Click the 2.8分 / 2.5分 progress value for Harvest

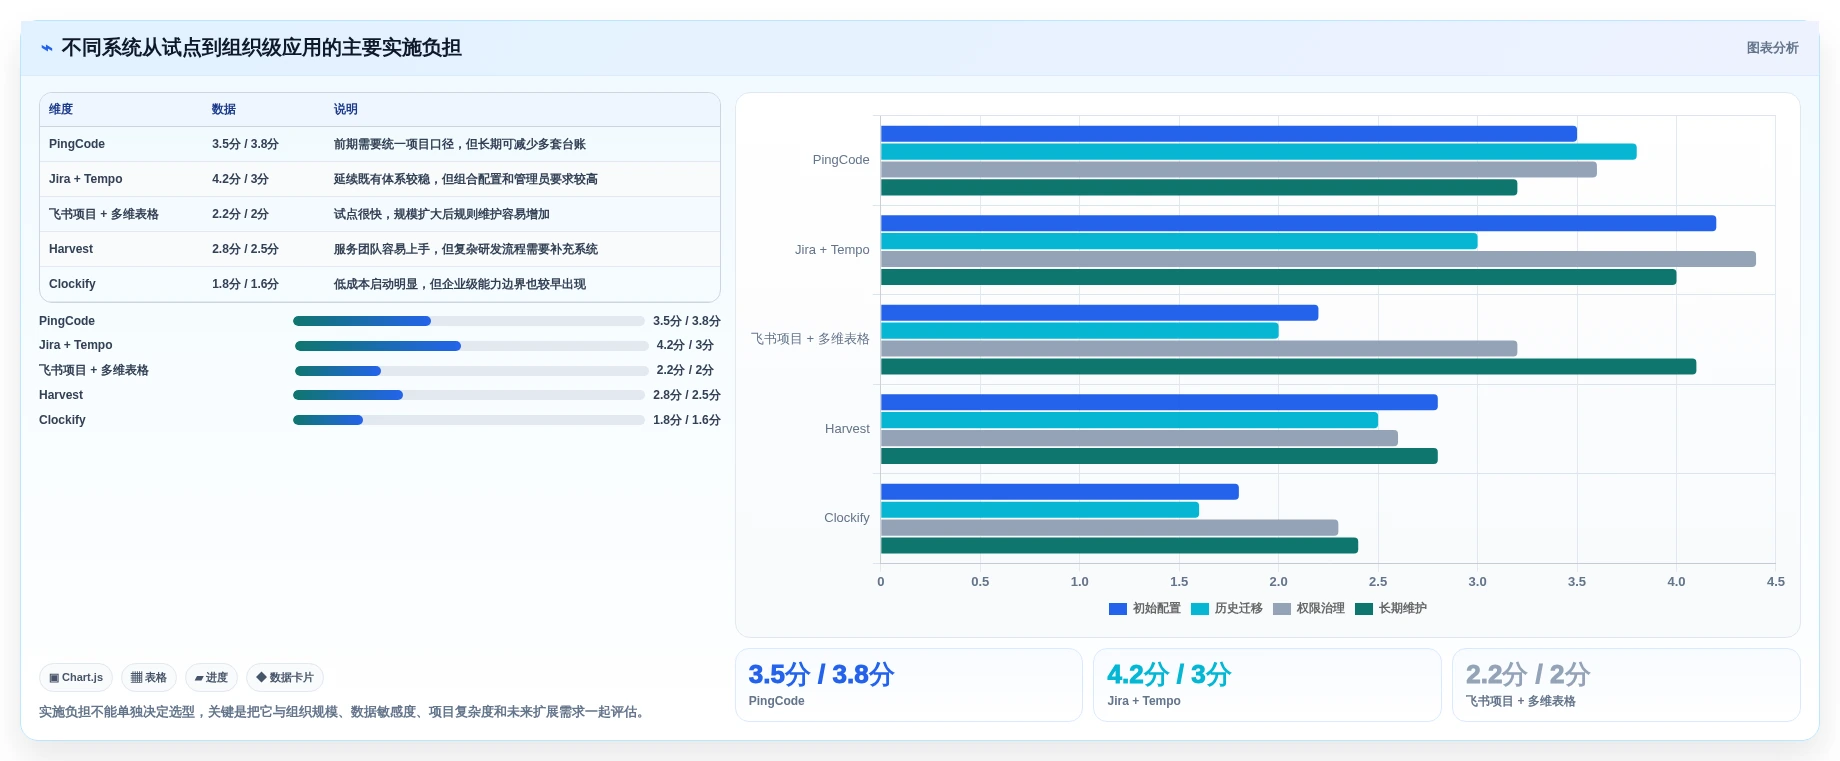tap(687, 395)
